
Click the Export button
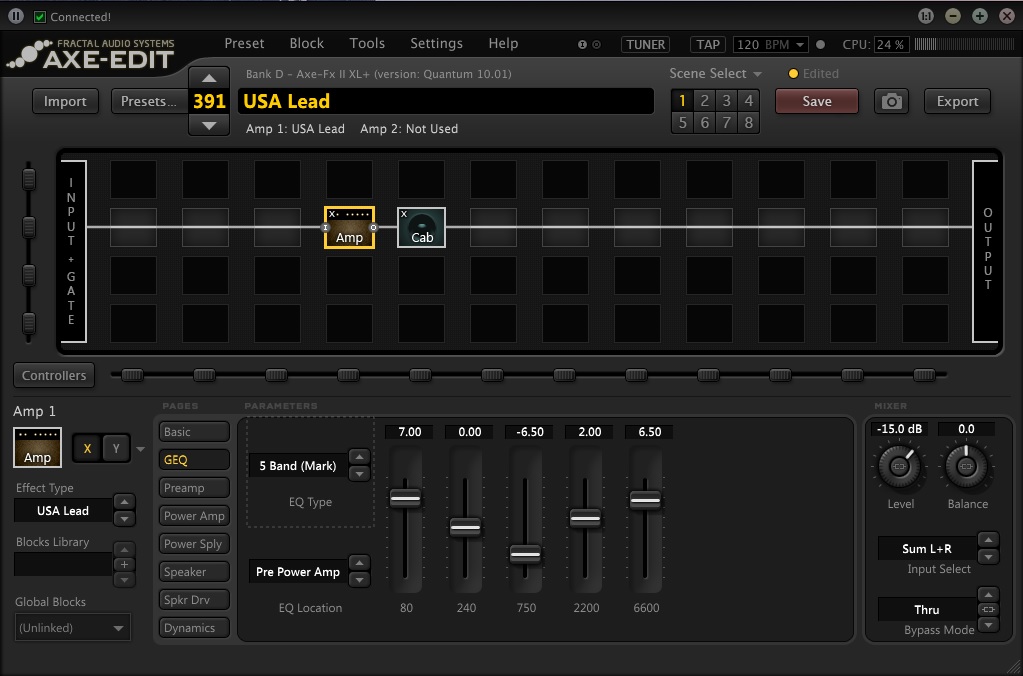pyautogui.click(x=957, y=101)
